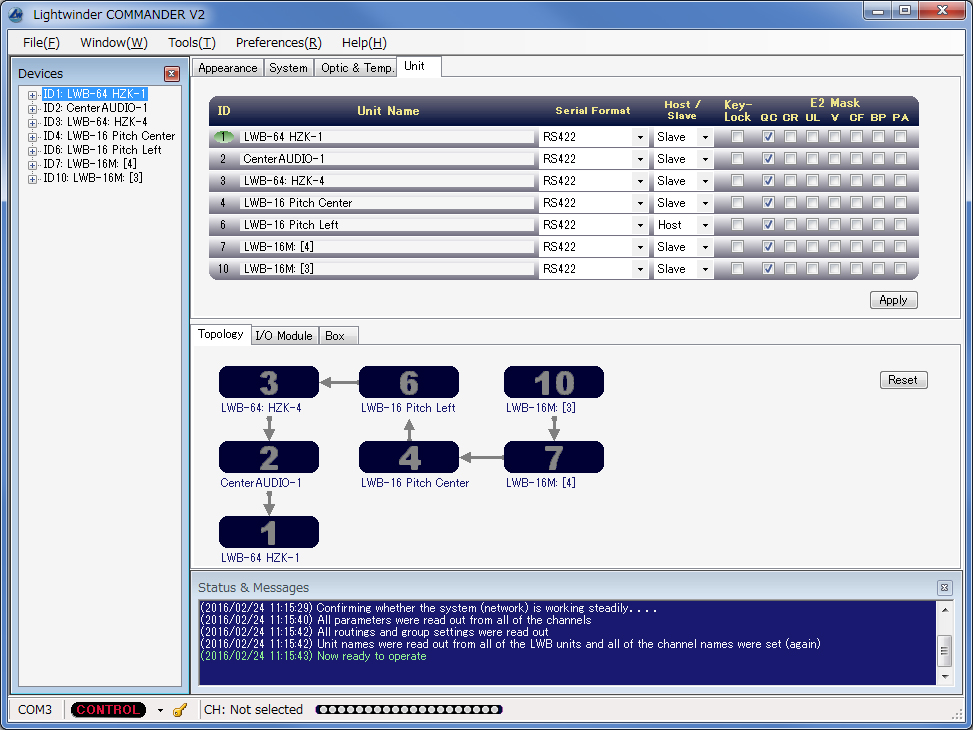Enable CF mask for LWB-16 Pitch Left
The width and height of the screenshot is (973, 730).
pos(856,225)
